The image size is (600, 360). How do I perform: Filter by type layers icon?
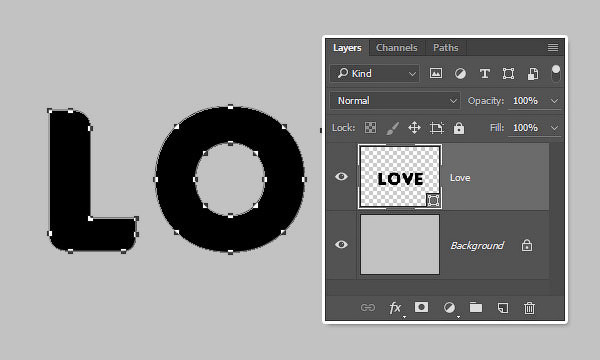click(x=484, y=73)
